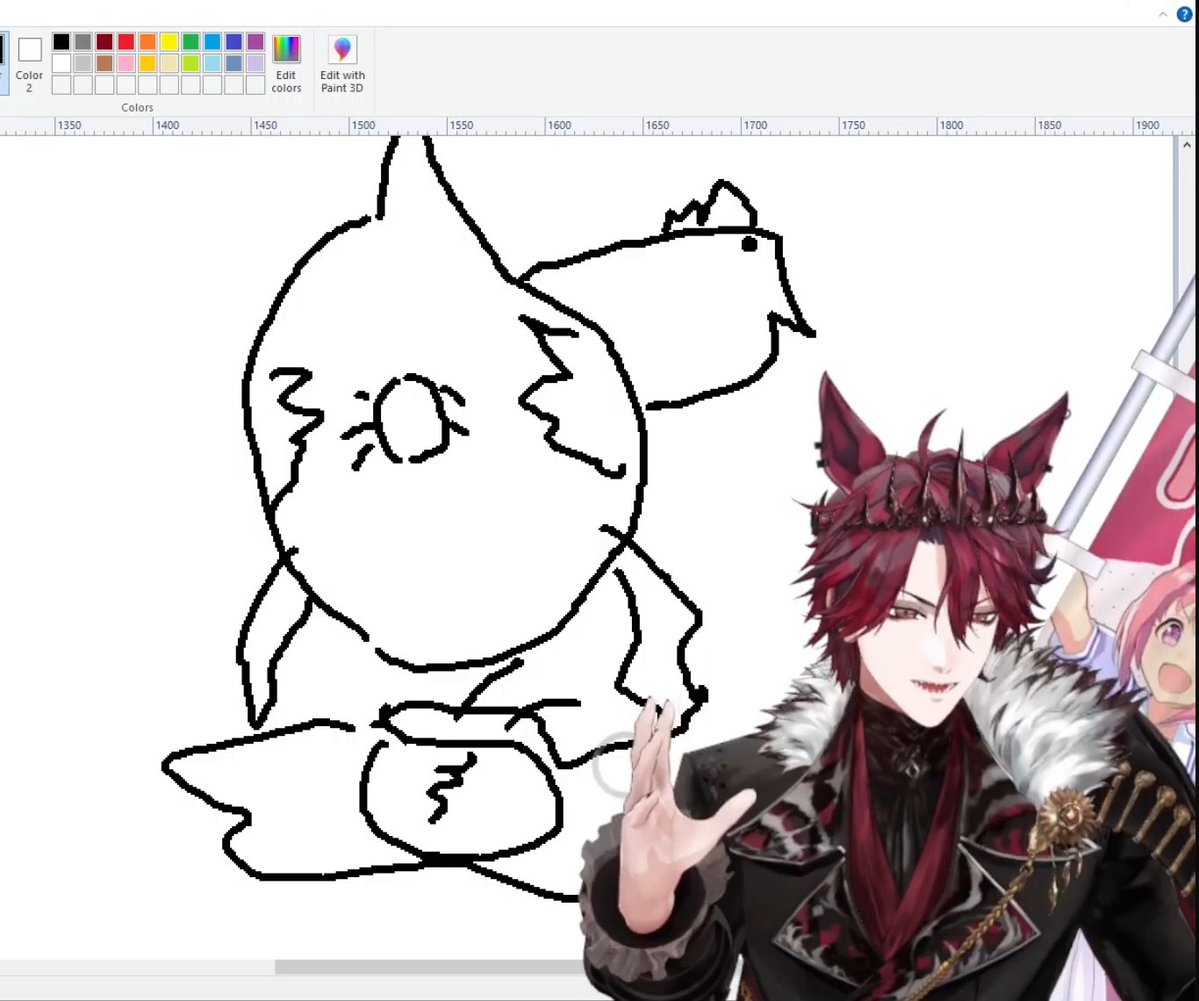Pick the bright red color swatch
The height and width of the screenshot is (1001, 1199).
(126, 42)
